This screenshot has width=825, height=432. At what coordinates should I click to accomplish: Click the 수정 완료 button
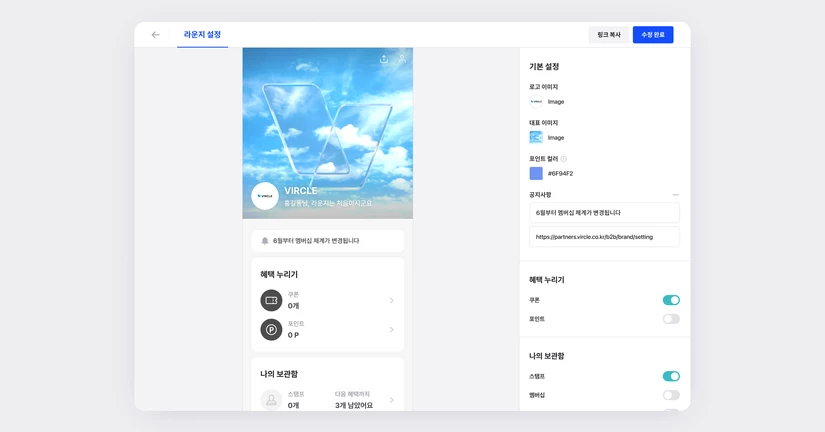pos(653,35)
